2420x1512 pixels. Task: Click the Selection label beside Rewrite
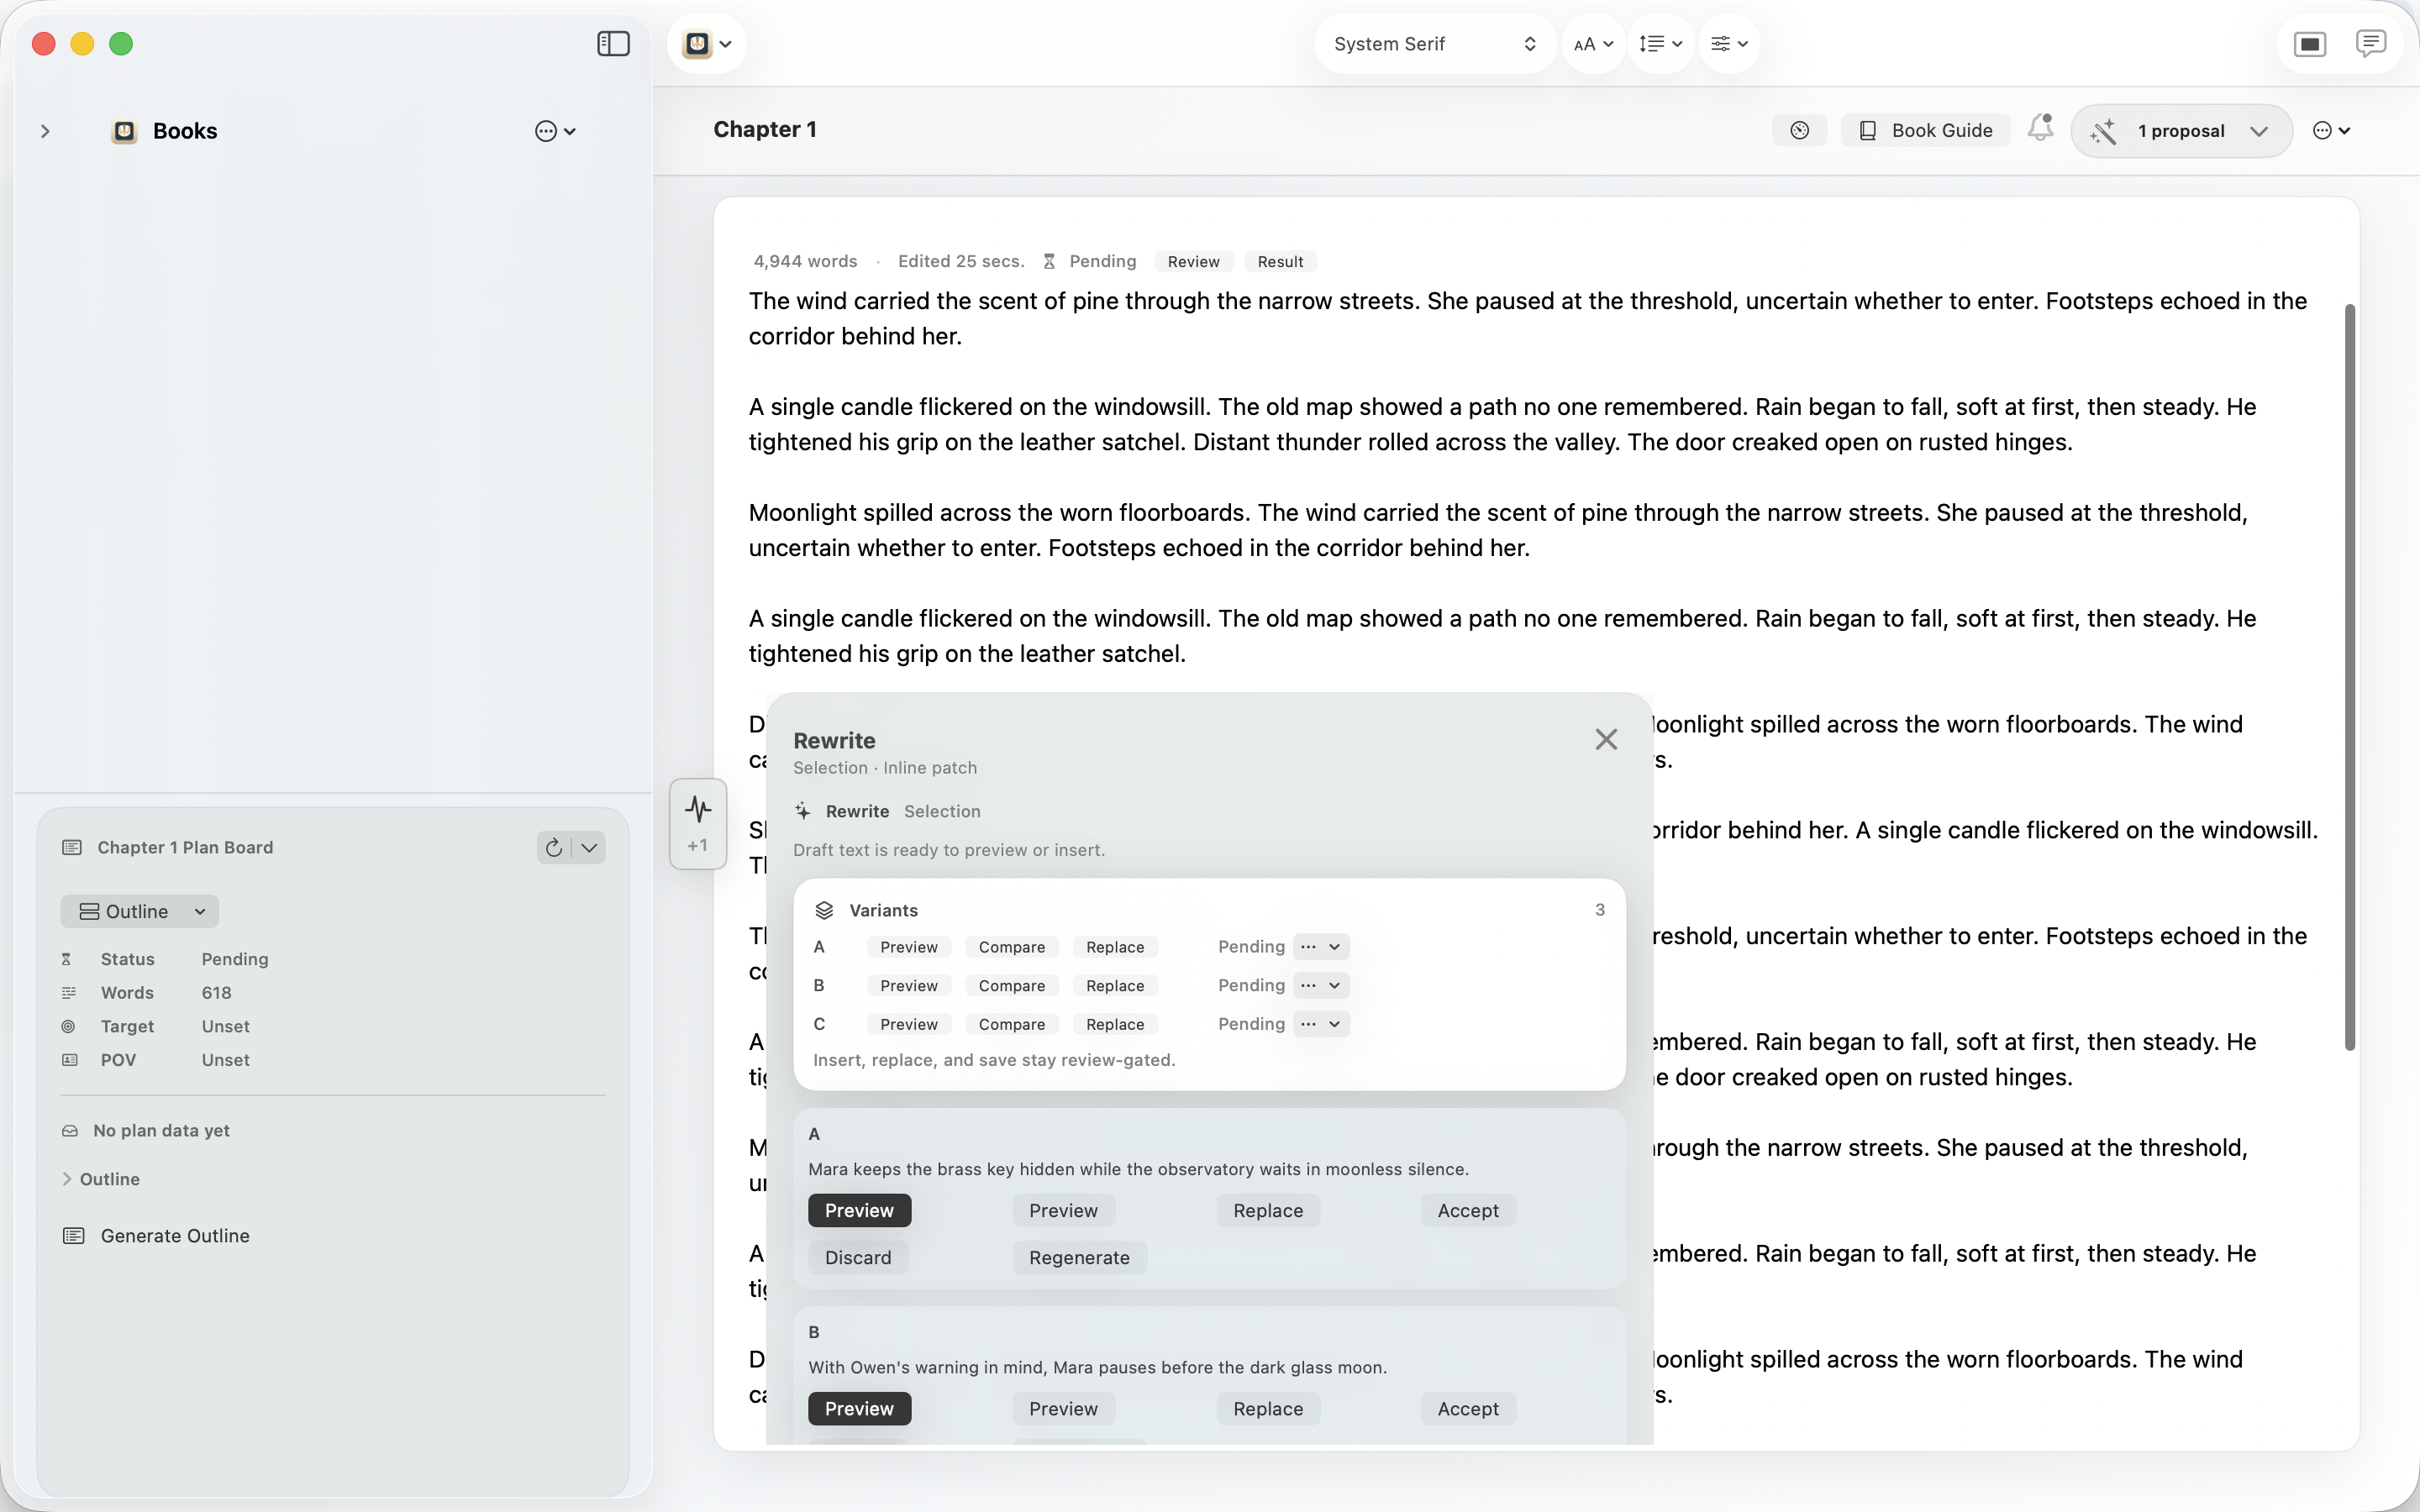click(x=942, y=811)
